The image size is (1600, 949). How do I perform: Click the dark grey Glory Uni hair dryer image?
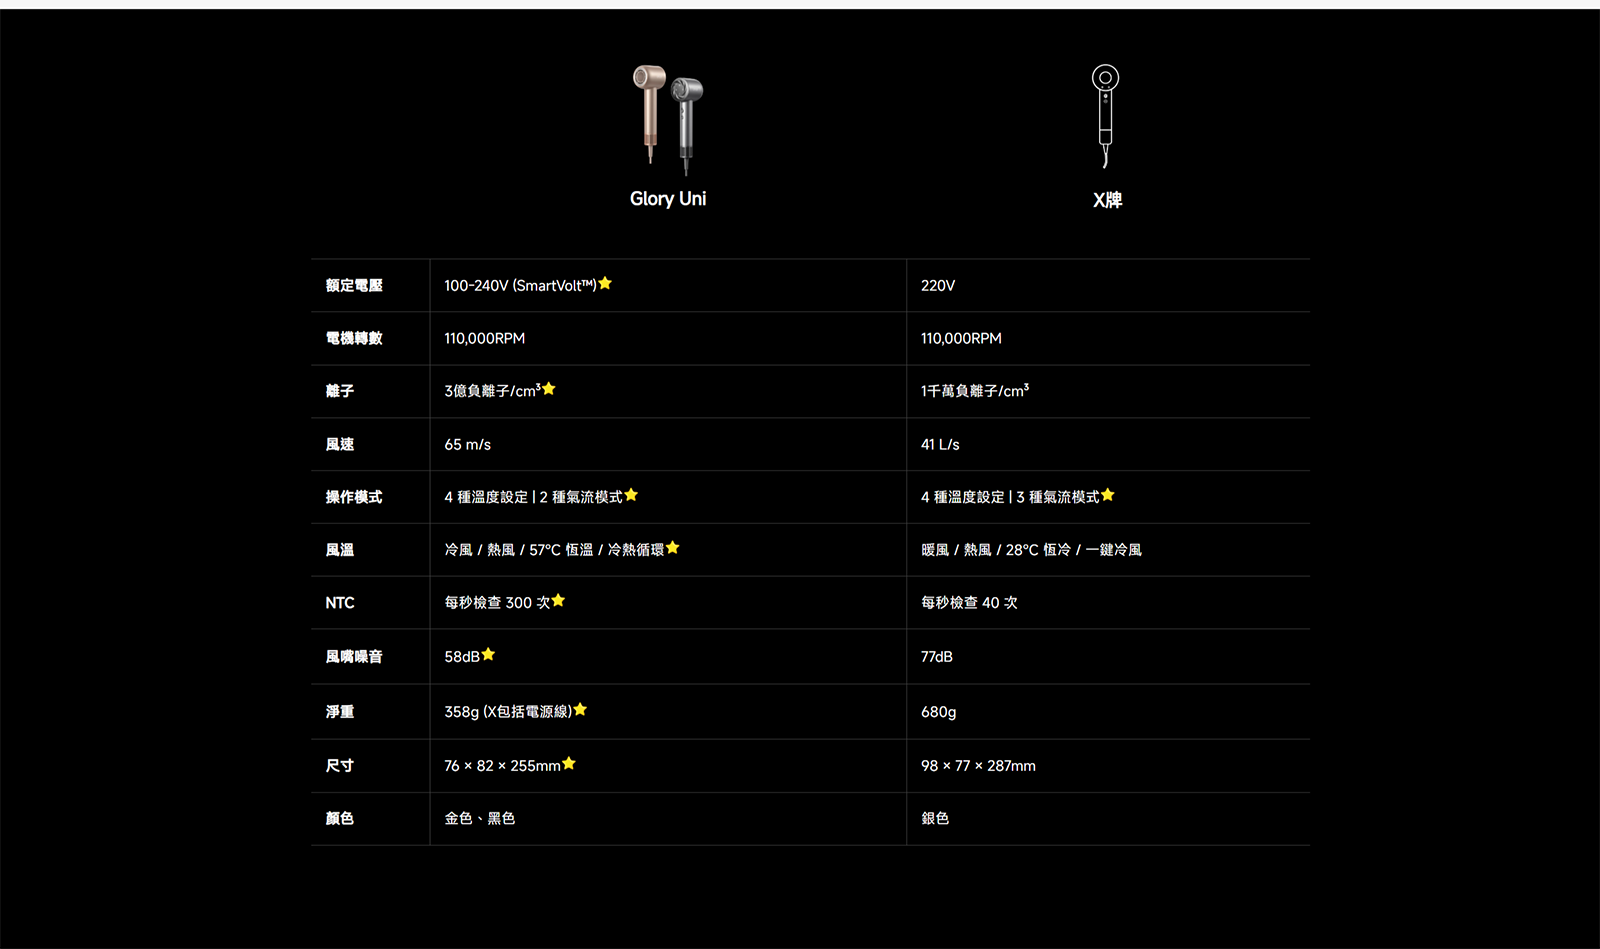pyautogui.click(x=687, y=125)
